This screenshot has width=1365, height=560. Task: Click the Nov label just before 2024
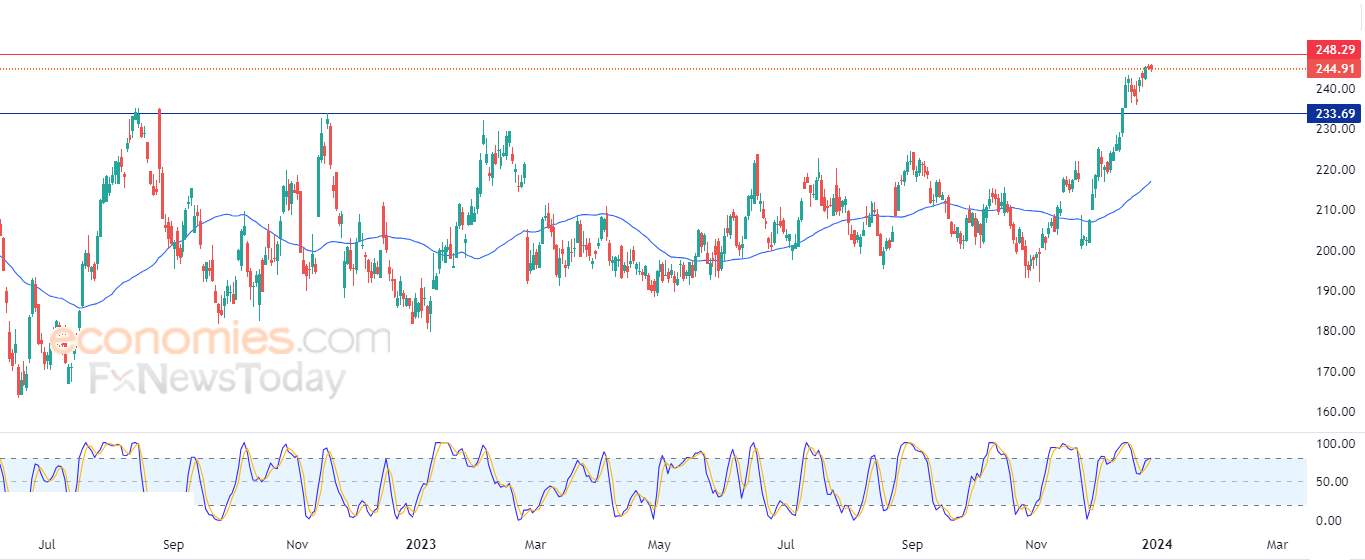[1036, 545]
